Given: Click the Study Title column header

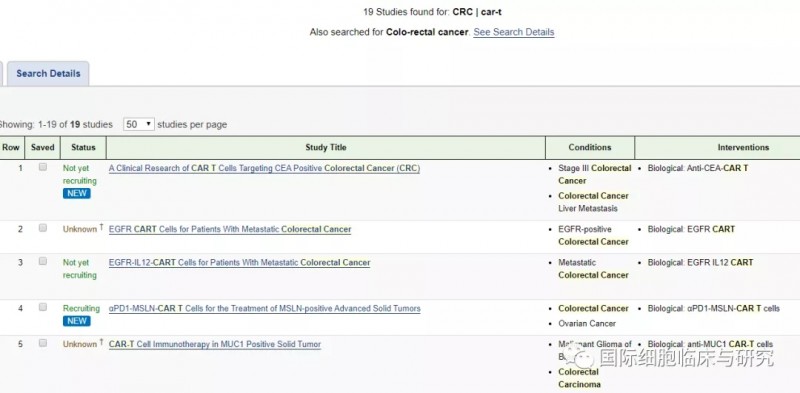Looking at the screenshot, I should coord(326,148).
